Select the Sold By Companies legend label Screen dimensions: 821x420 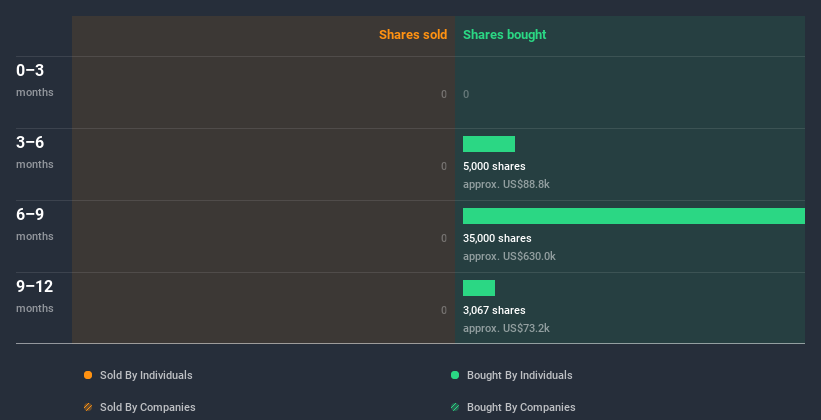pos(148,407)
